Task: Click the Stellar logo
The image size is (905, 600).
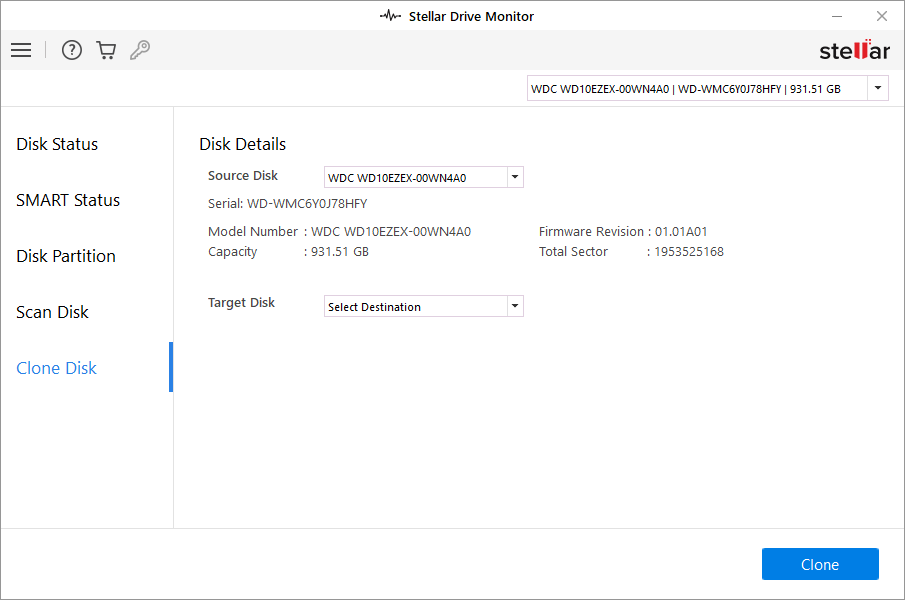Action: pyautogui.click(x=853, y=51)
